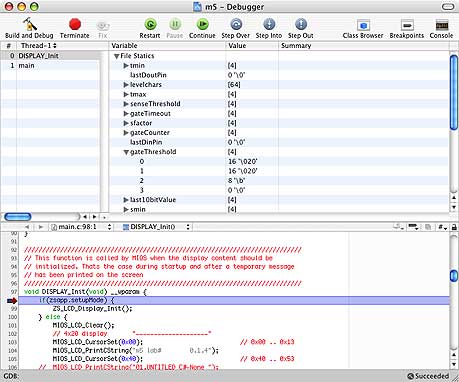This screenshot has width=459, height=382.
Task: Click the Value column header
Action: coord(252,46)
